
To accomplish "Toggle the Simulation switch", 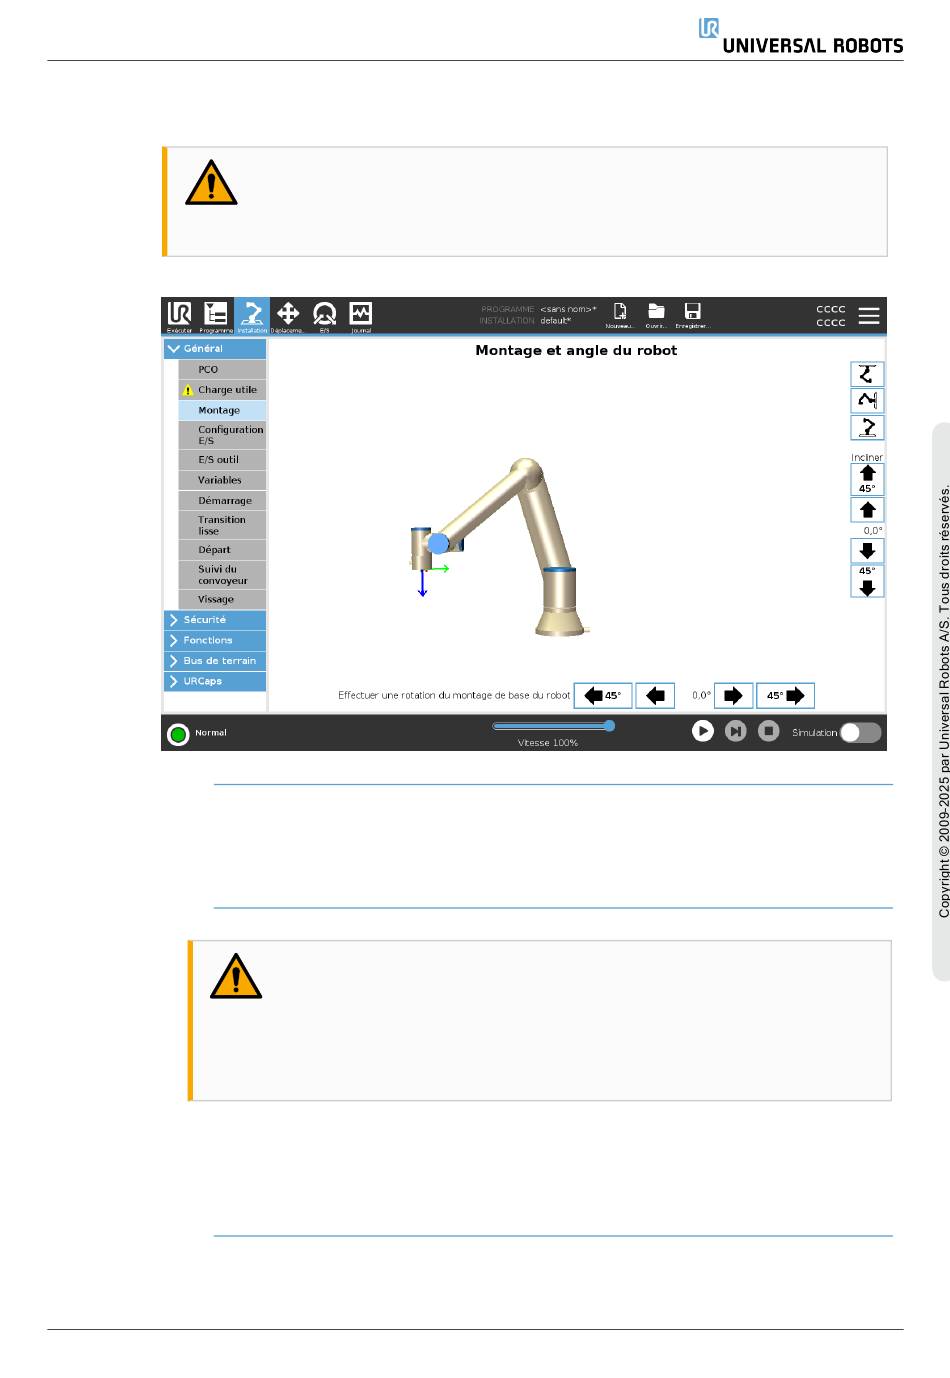I will [x=860, y=732].
